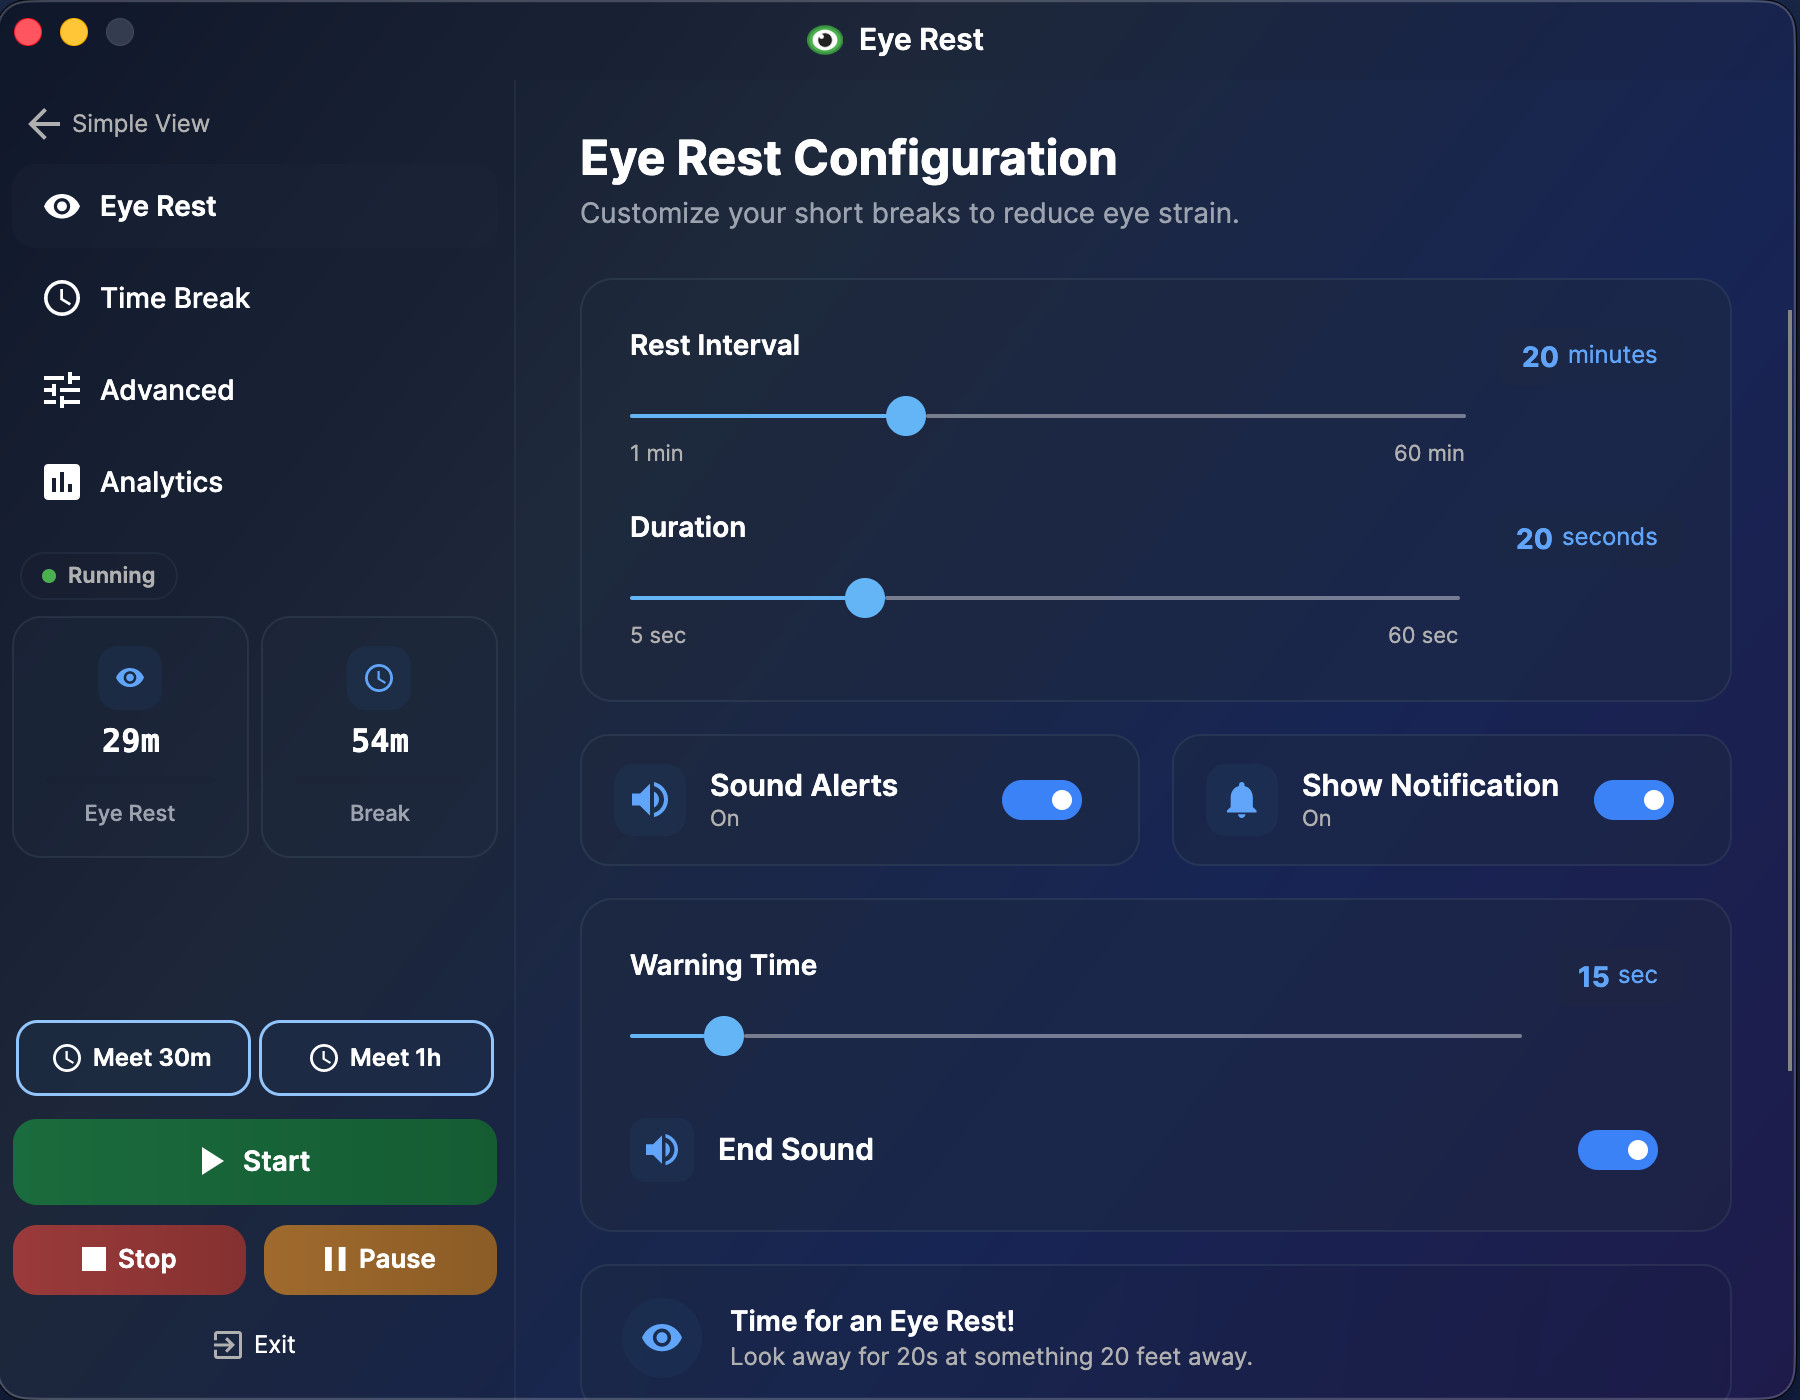
Task: Click the "60 min" label under Rest Interval
Action: pyautogui.click(x=1429, y=453)
